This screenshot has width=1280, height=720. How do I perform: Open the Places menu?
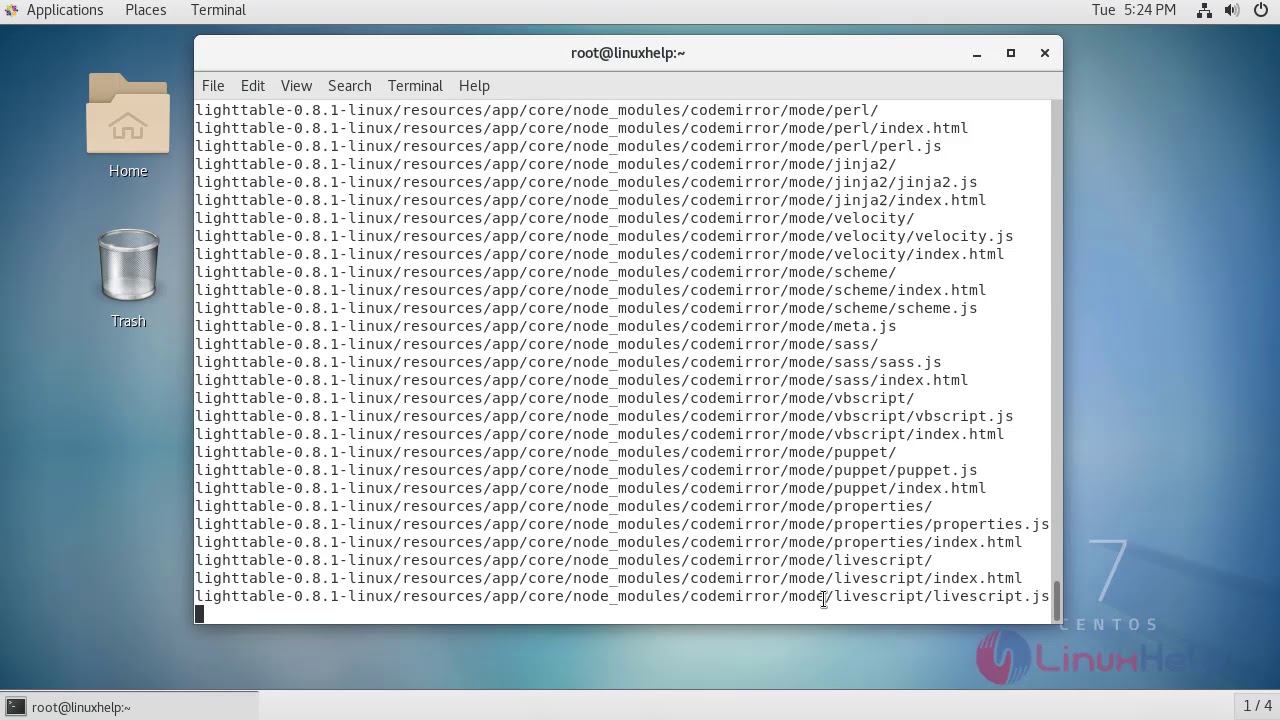coord(146,10)
